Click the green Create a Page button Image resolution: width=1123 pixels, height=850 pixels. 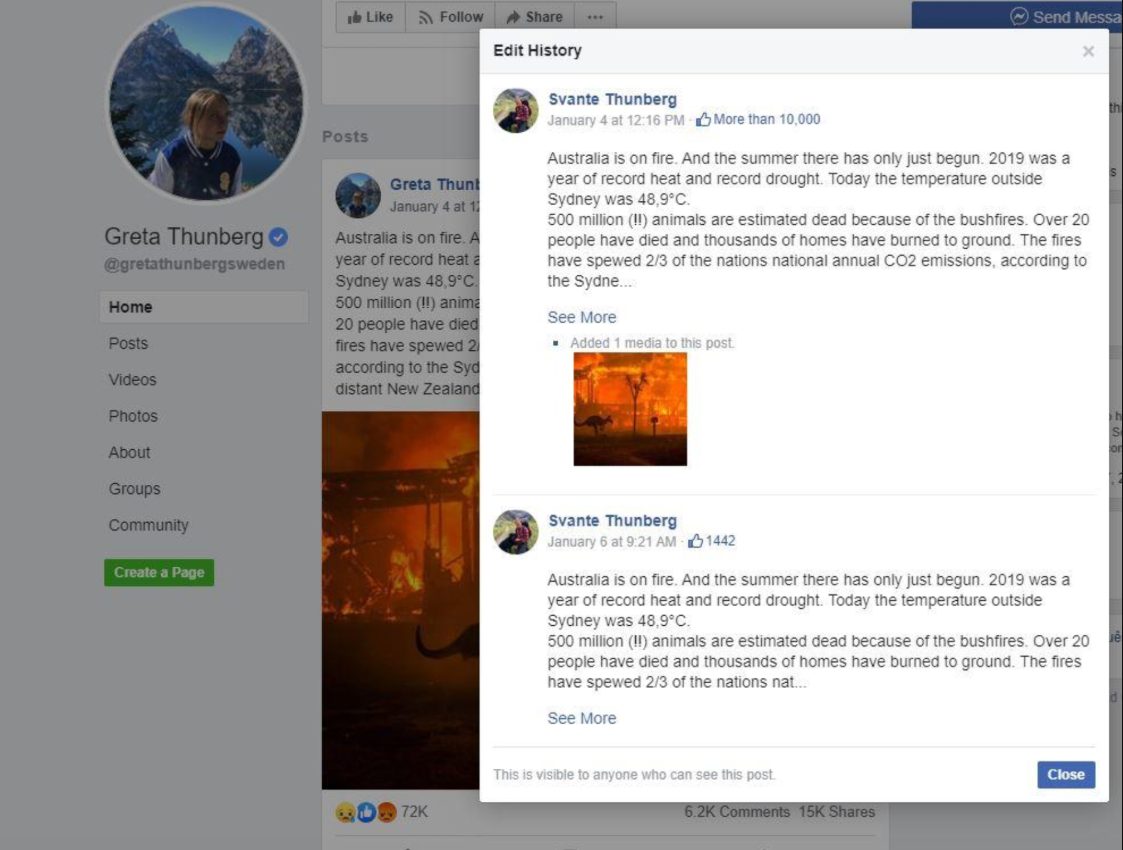[x=159, y=572]
